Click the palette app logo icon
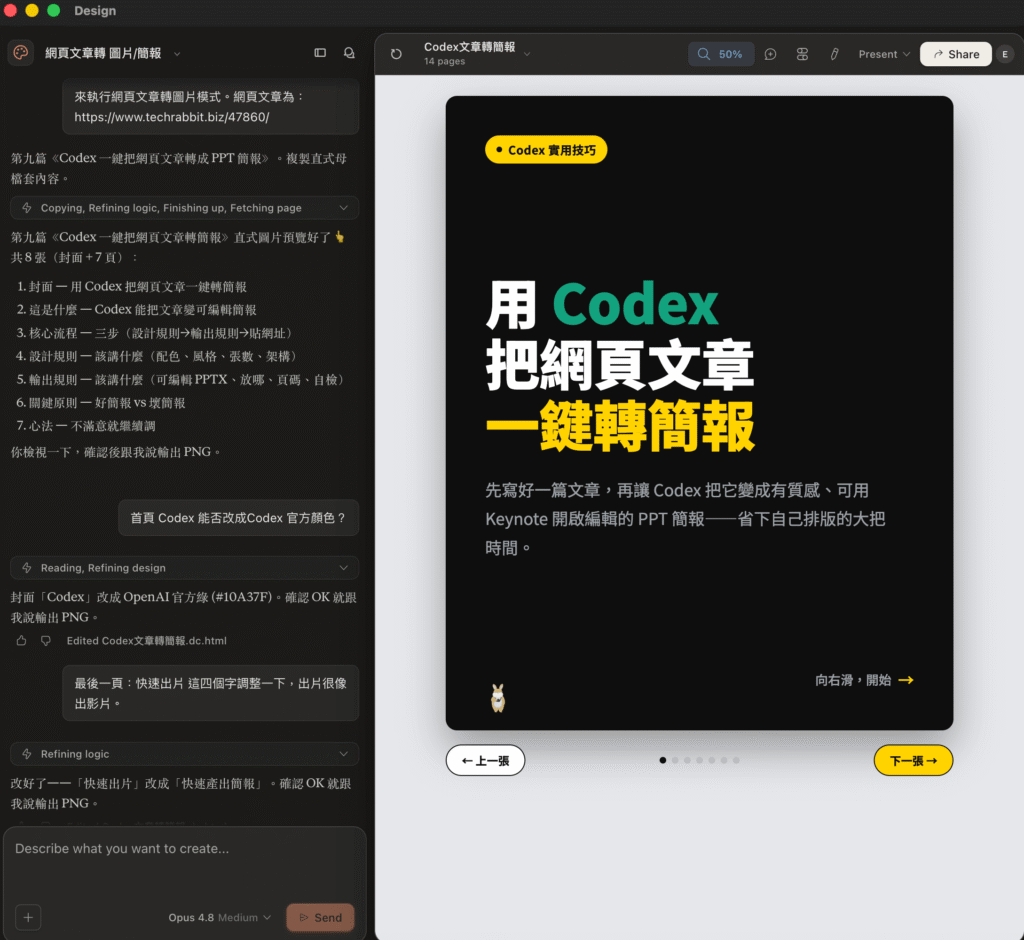The width and height of the screenshot is (1024, 940). pyautogui.click(x=21, y=52)
